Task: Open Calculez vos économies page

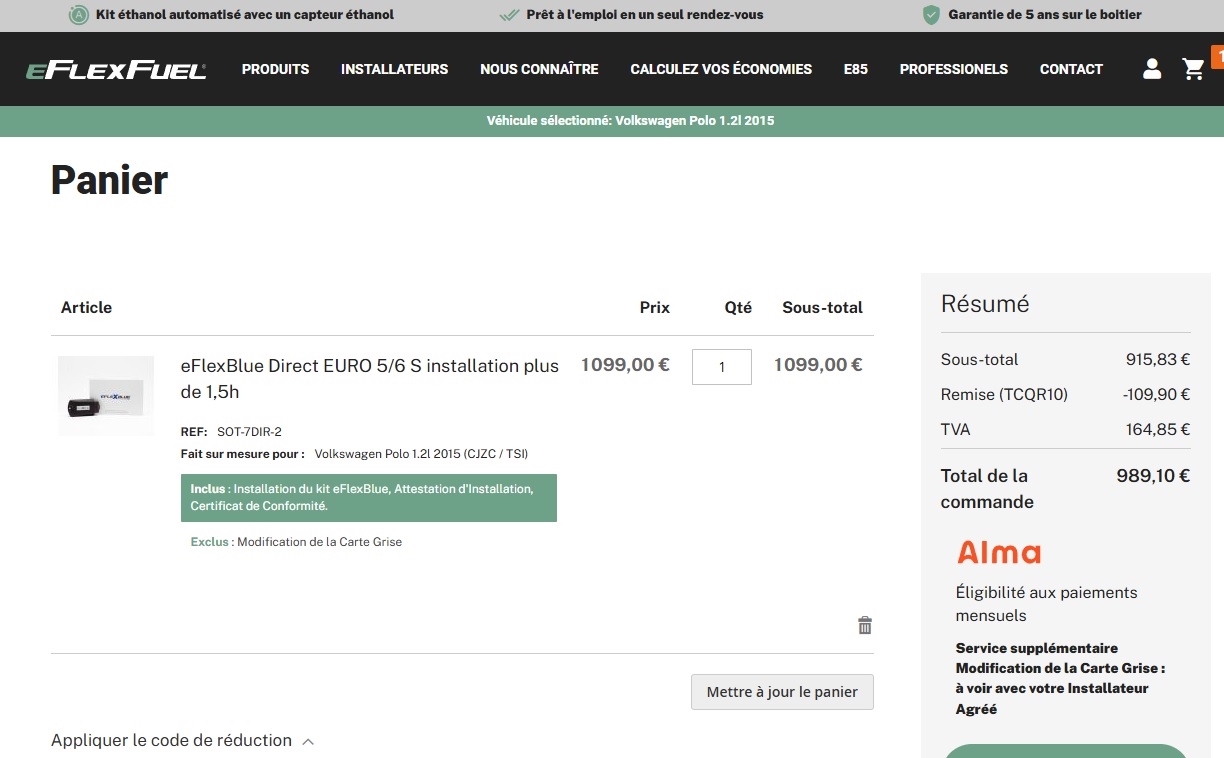Action: 721,69
